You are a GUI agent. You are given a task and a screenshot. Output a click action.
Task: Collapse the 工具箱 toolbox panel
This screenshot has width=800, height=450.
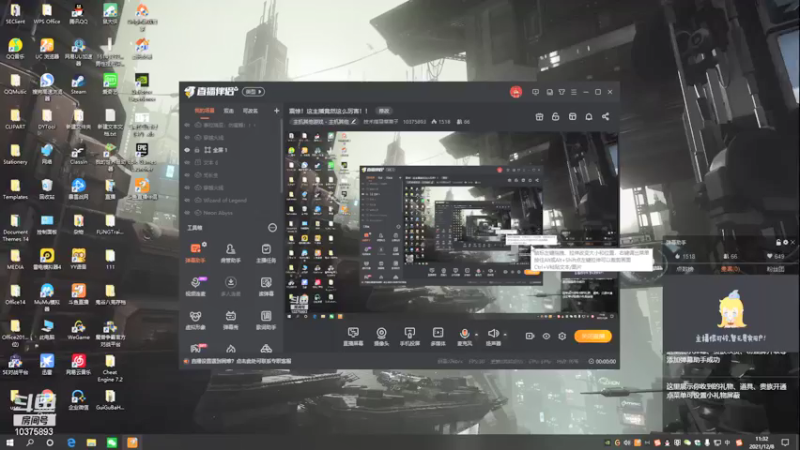coord(272,228)
